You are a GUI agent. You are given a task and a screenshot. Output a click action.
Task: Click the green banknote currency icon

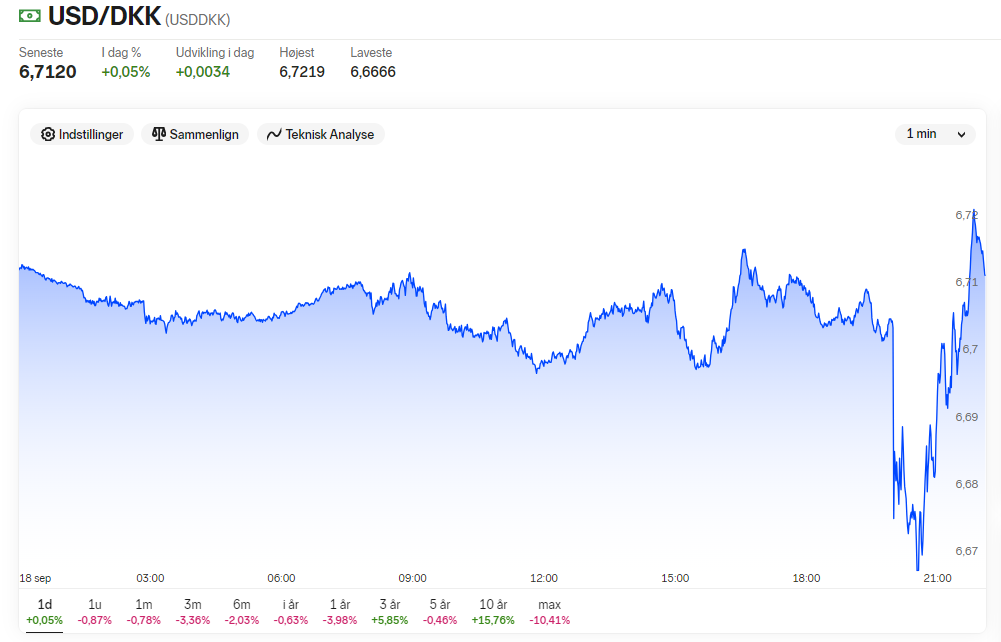click(29, 15)
